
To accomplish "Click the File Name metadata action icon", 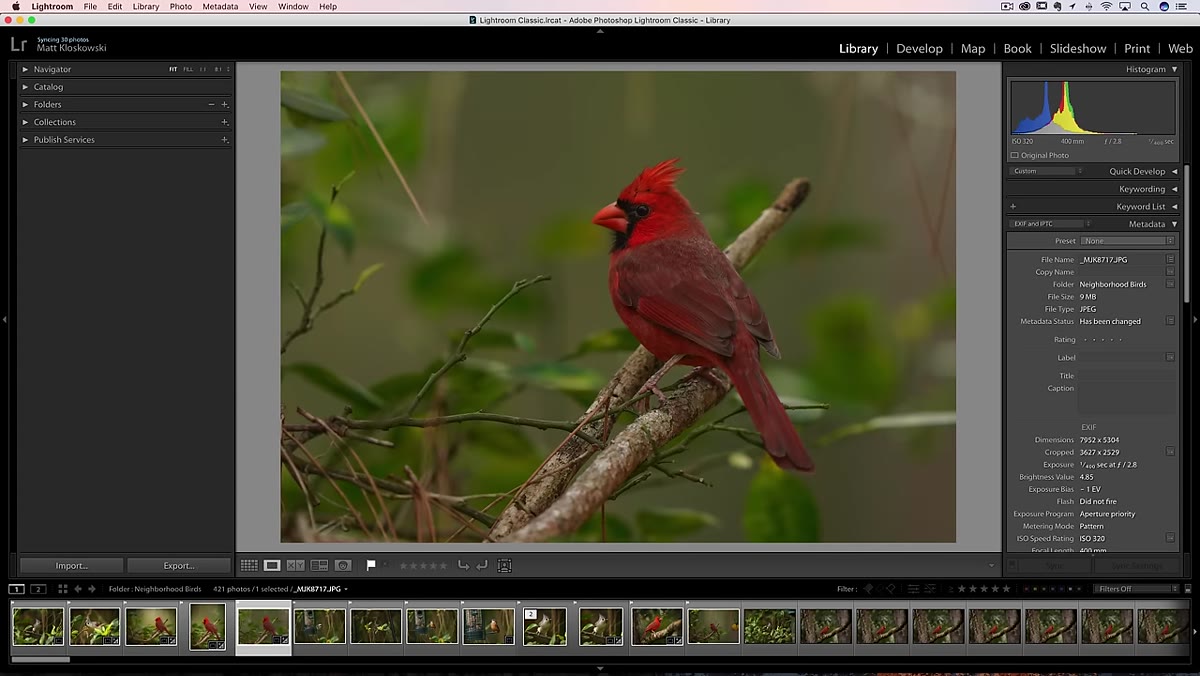I will pos(1170,260).
